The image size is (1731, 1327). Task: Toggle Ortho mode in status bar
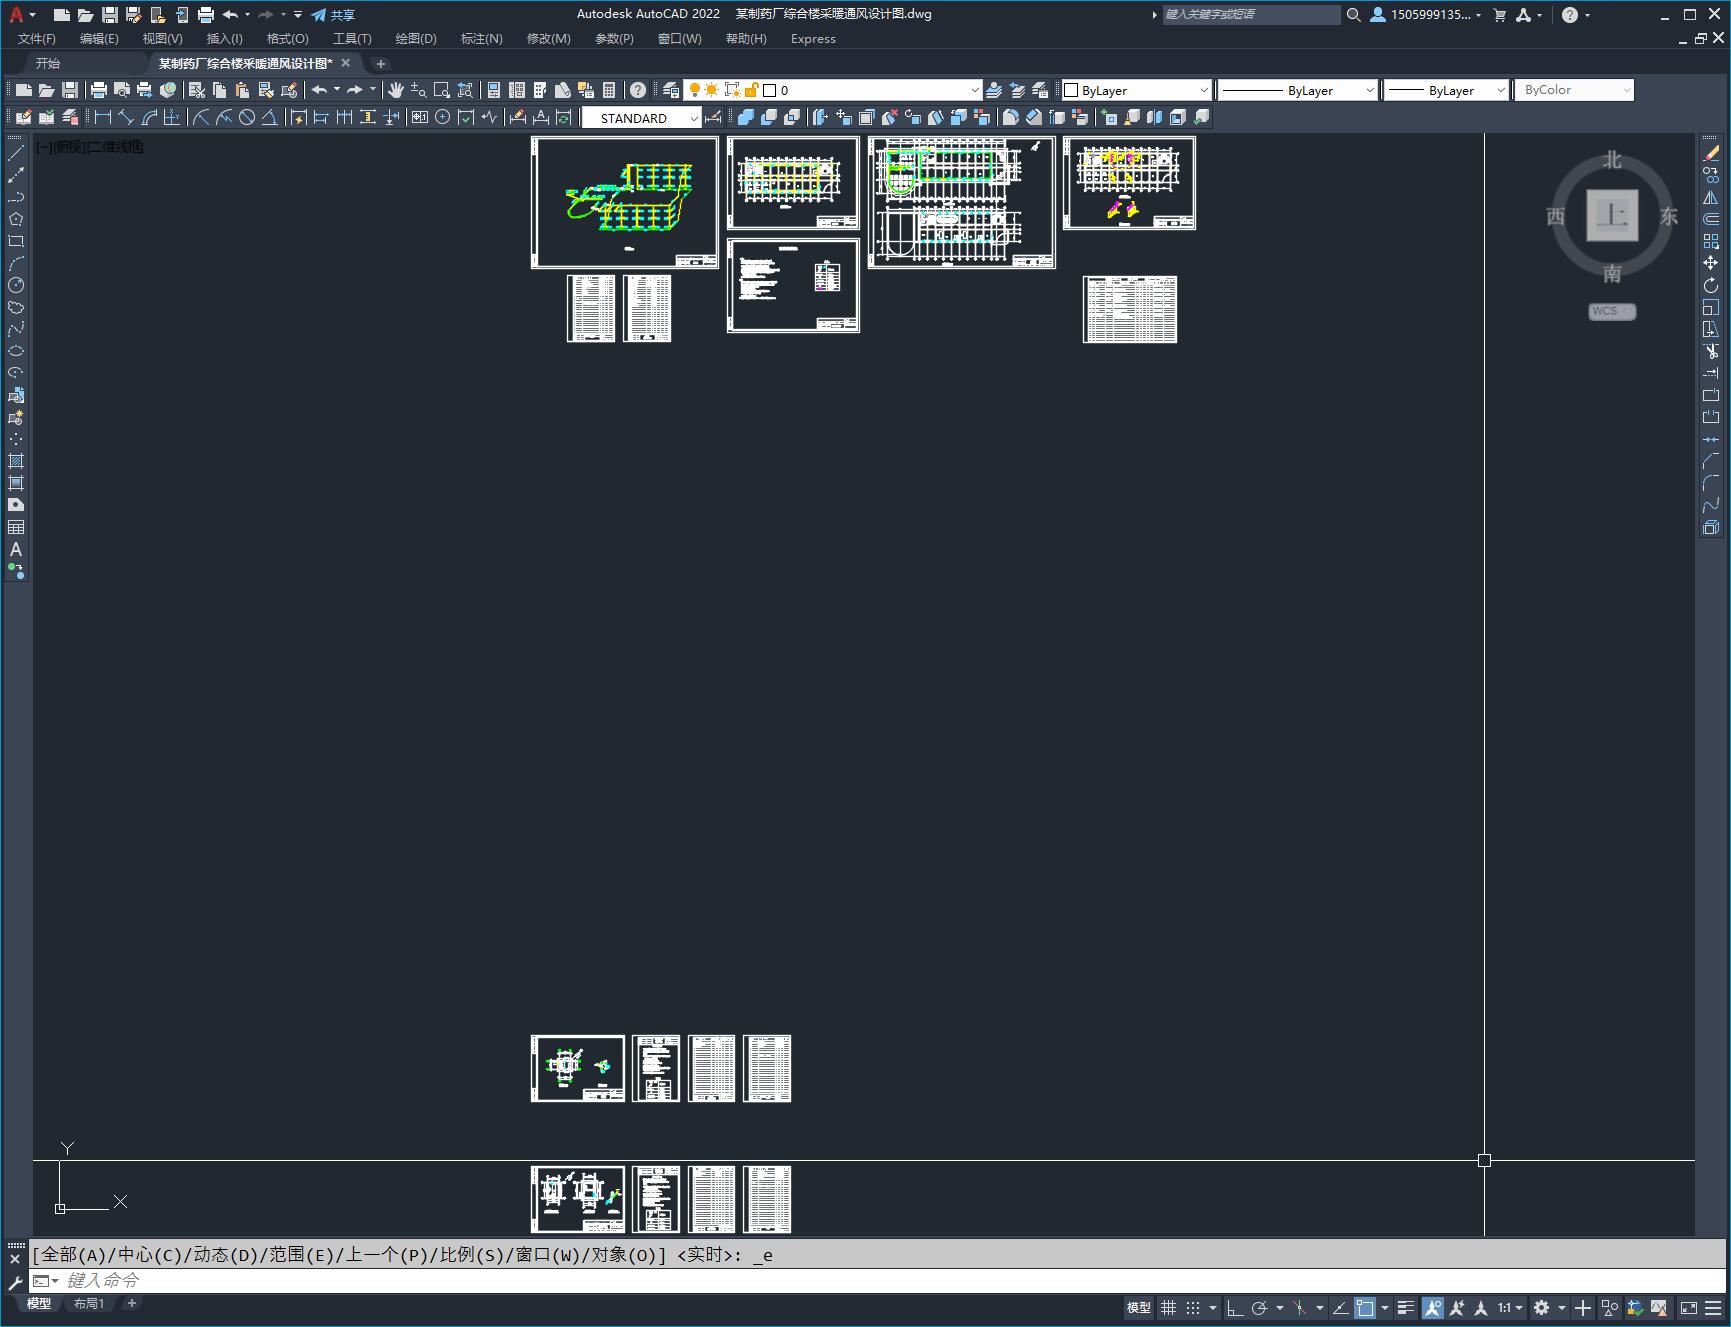coord(1235,1307)
